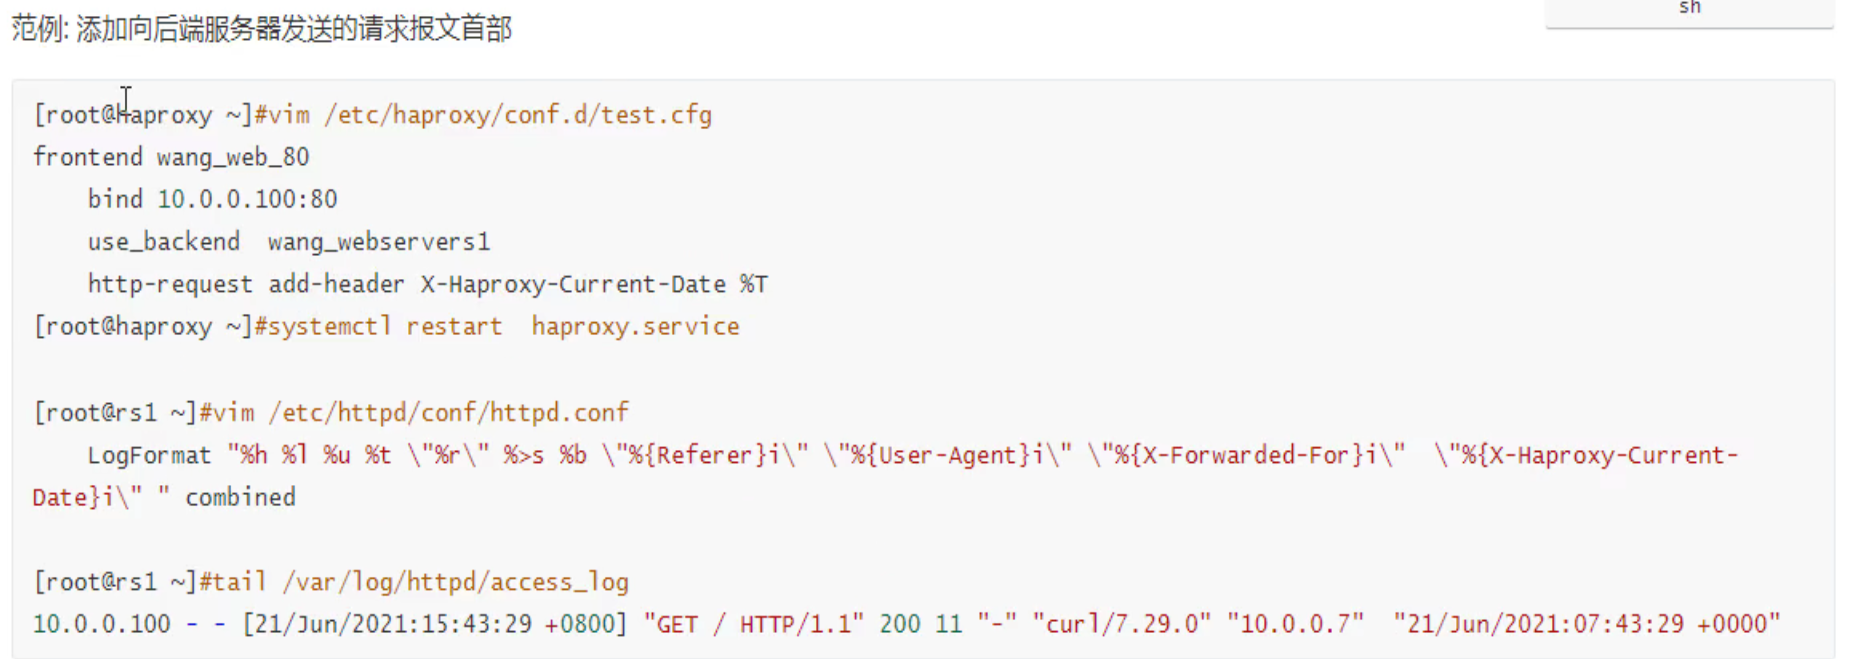
Task: Click the tail access_log command line
Action: tap(413, 582)
